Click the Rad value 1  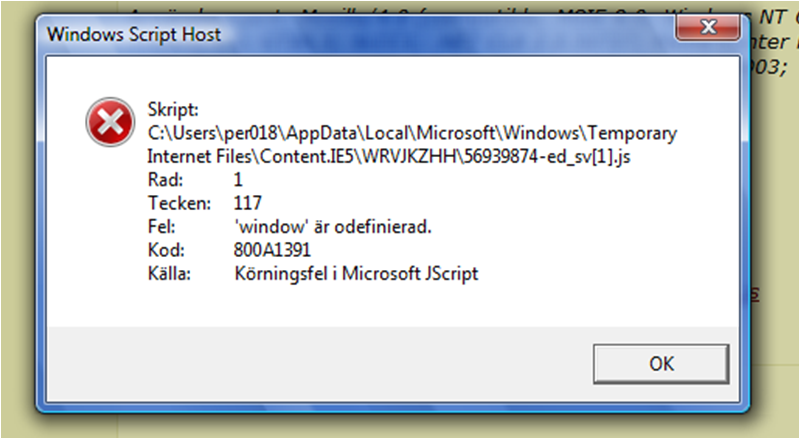pyautogui.click(x=238, y=180)
